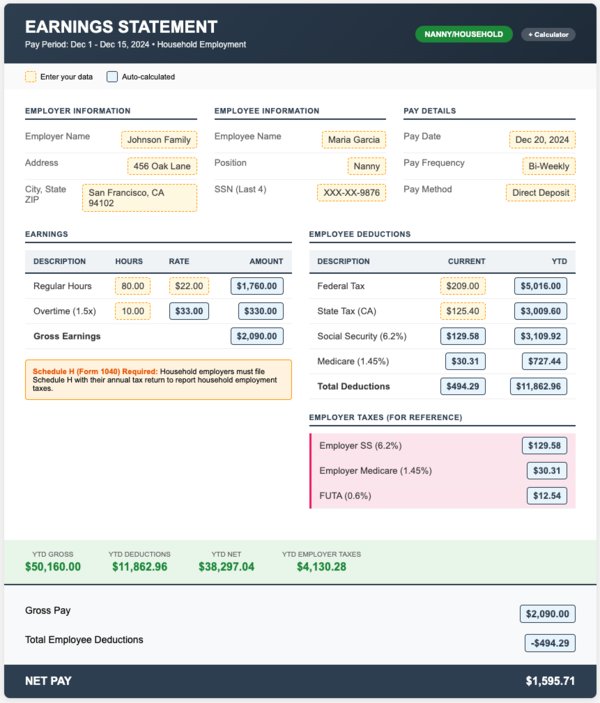Click the City, State ZIP field
The image size is (600, 703).
click(x=139, y=197)
